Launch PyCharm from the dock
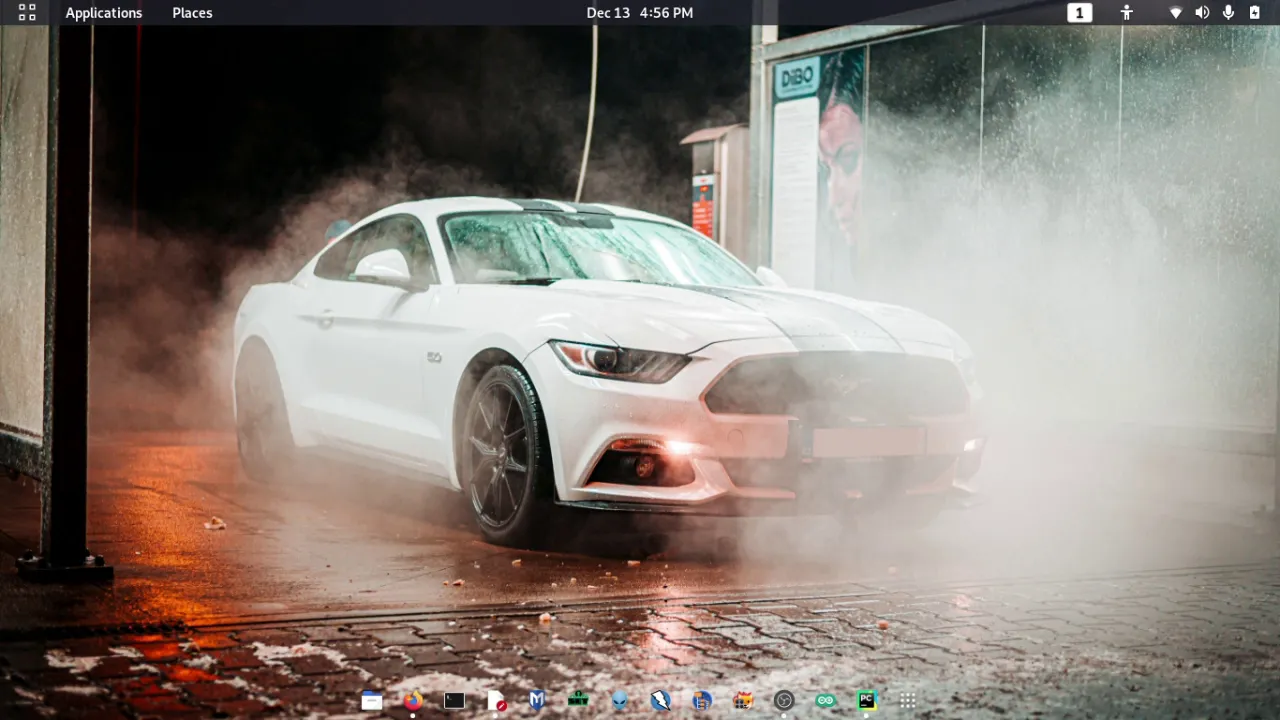Image resolution: width=1280 pixels, height=720 pixels. point(867,701)
